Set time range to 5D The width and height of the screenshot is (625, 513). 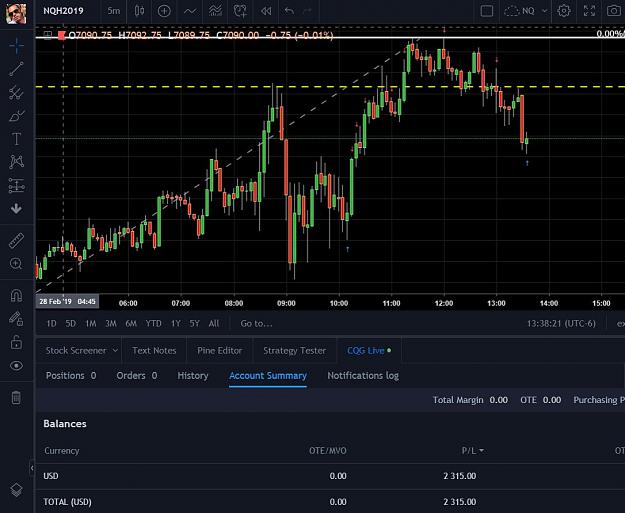tap(71, 323)
